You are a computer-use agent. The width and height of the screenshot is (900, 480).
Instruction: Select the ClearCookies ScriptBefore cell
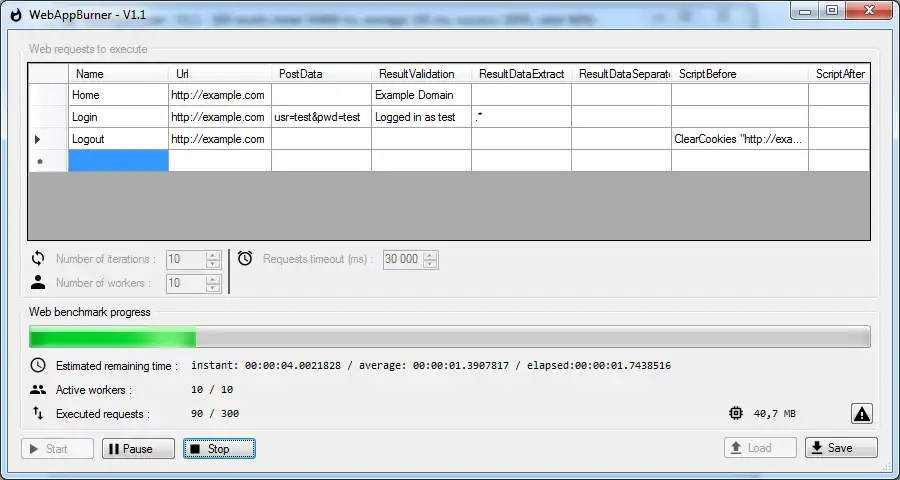740,139
